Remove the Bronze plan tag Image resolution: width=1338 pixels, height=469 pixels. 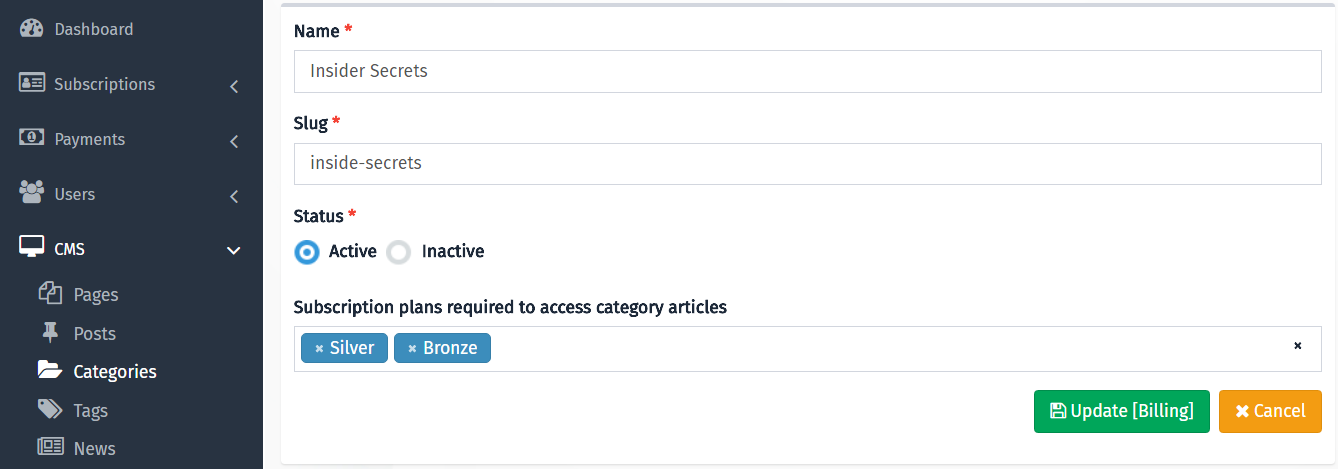tap(412, 348)
